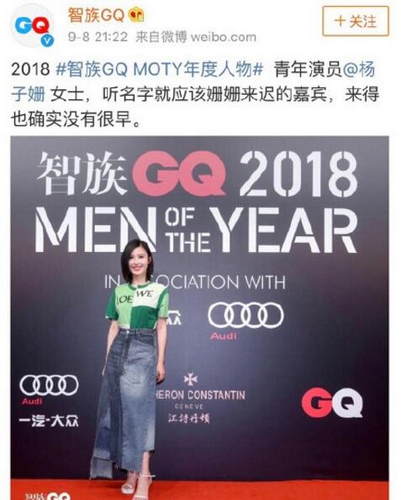The image size is (401, 500).
Task: Tap the pink GQ logo at the top of the photo
Action: 179,175
